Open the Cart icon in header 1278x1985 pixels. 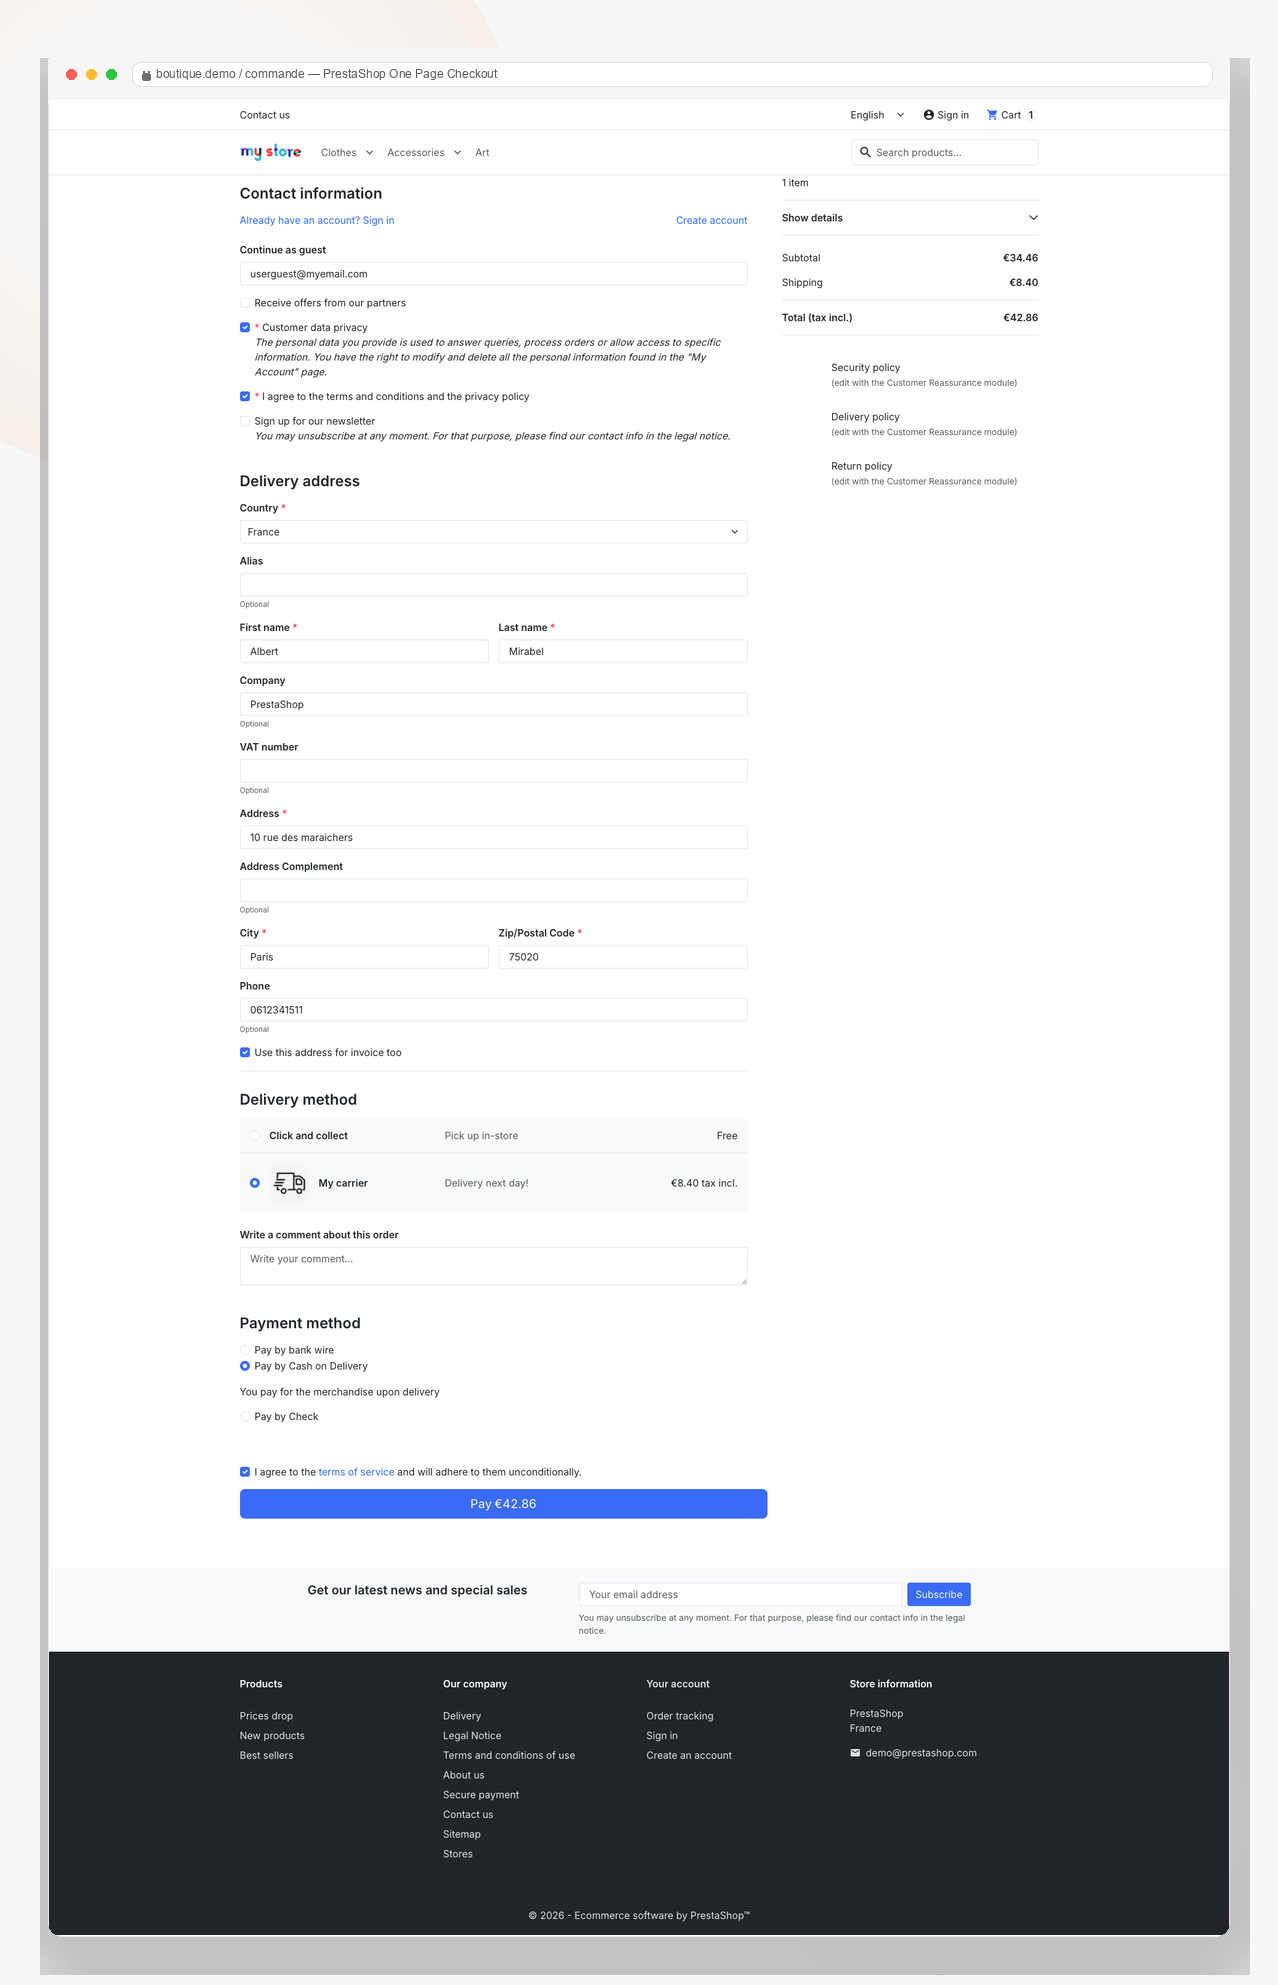992,115
